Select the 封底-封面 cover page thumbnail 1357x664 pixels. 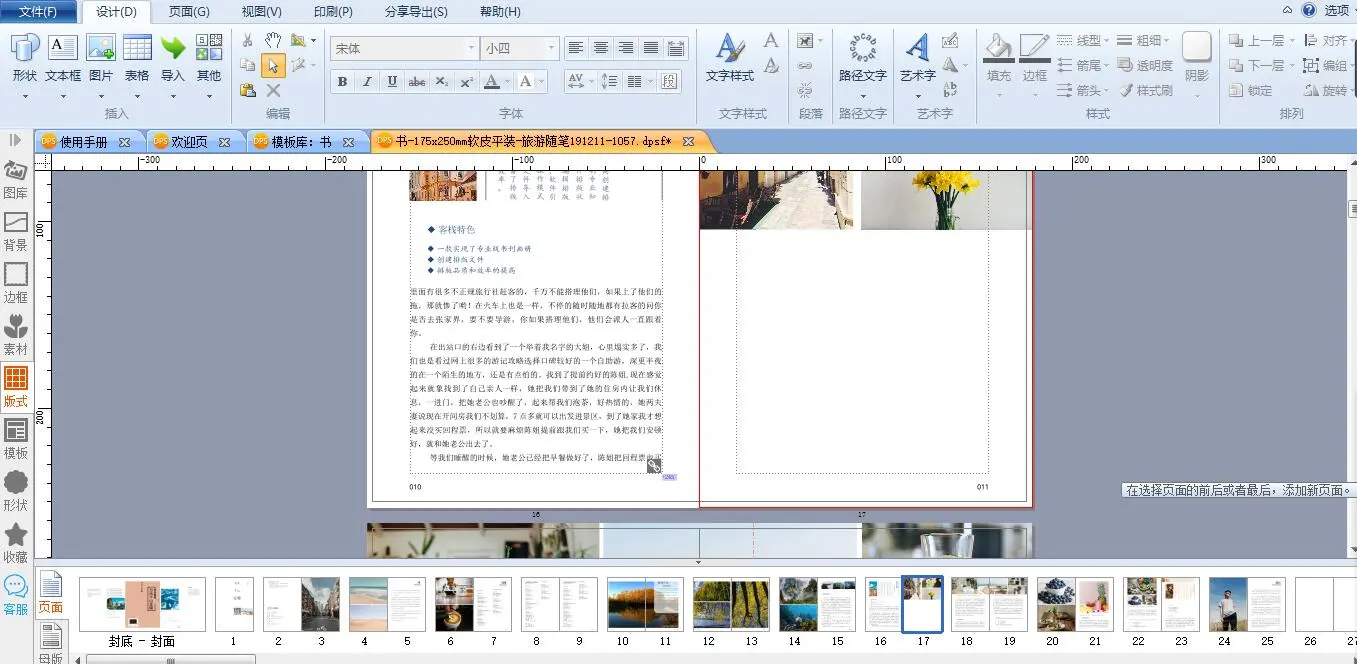(x=142, y=604)
